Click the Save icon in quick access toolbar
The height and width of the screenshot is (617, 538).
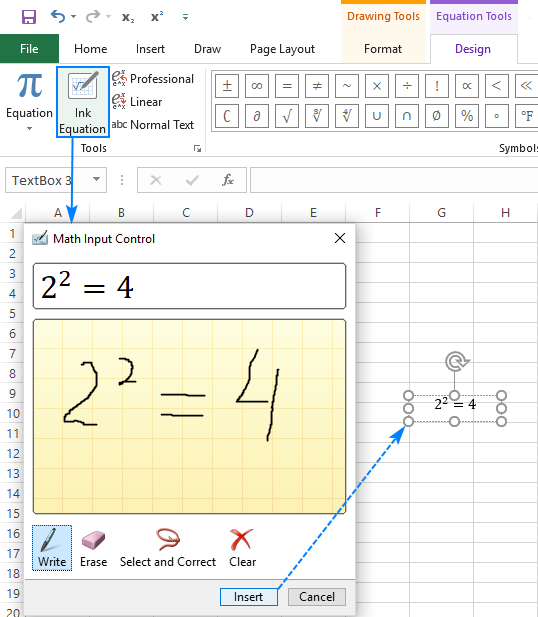pyautogui.click(x=29, y=17)
